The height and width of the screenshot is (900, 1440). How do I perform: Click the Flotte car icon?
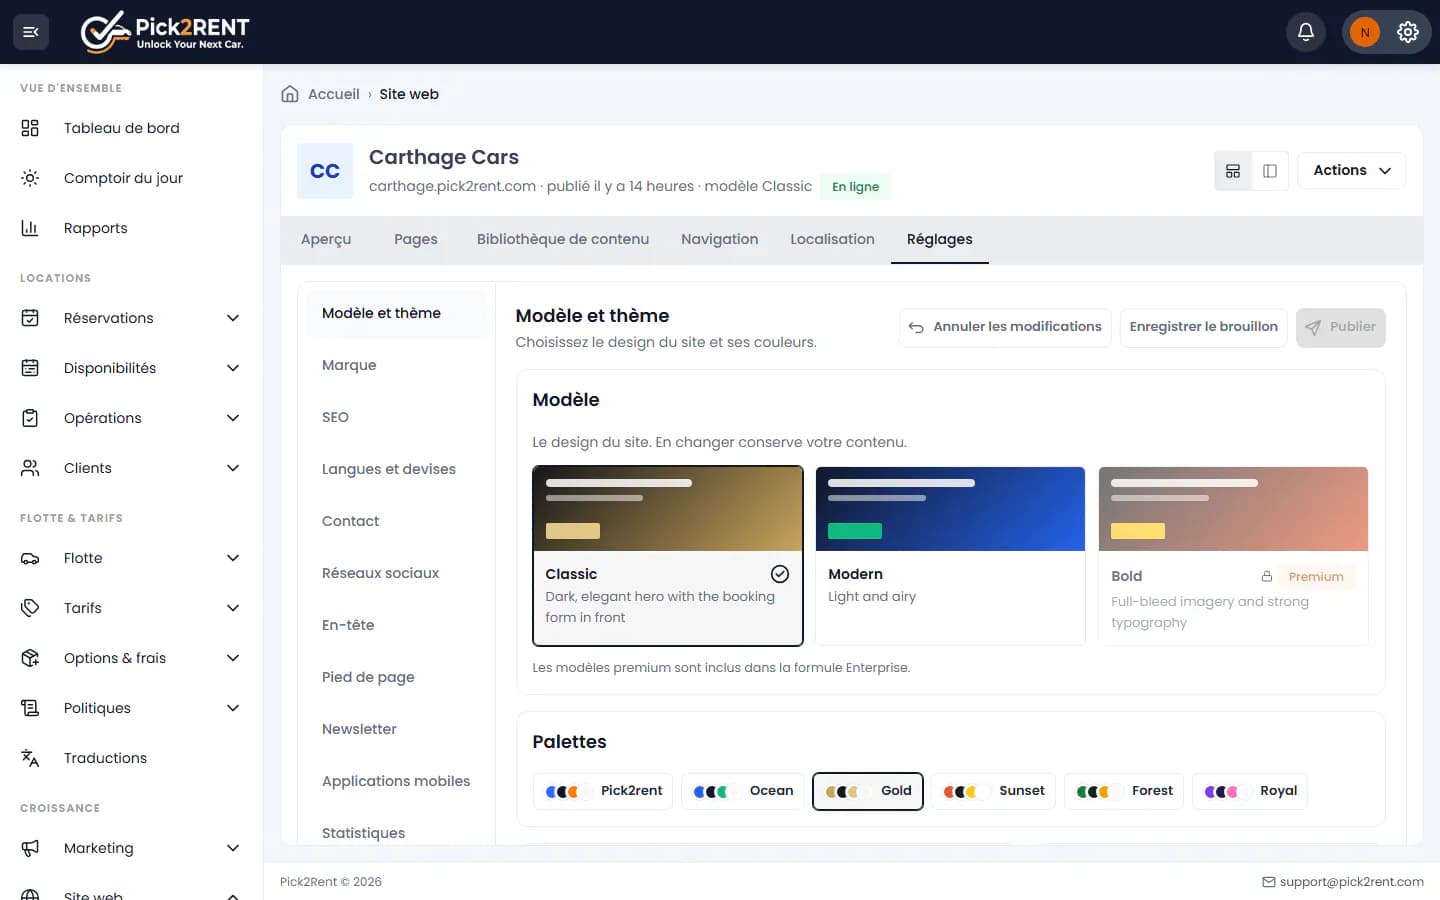(x=30, y=558)
